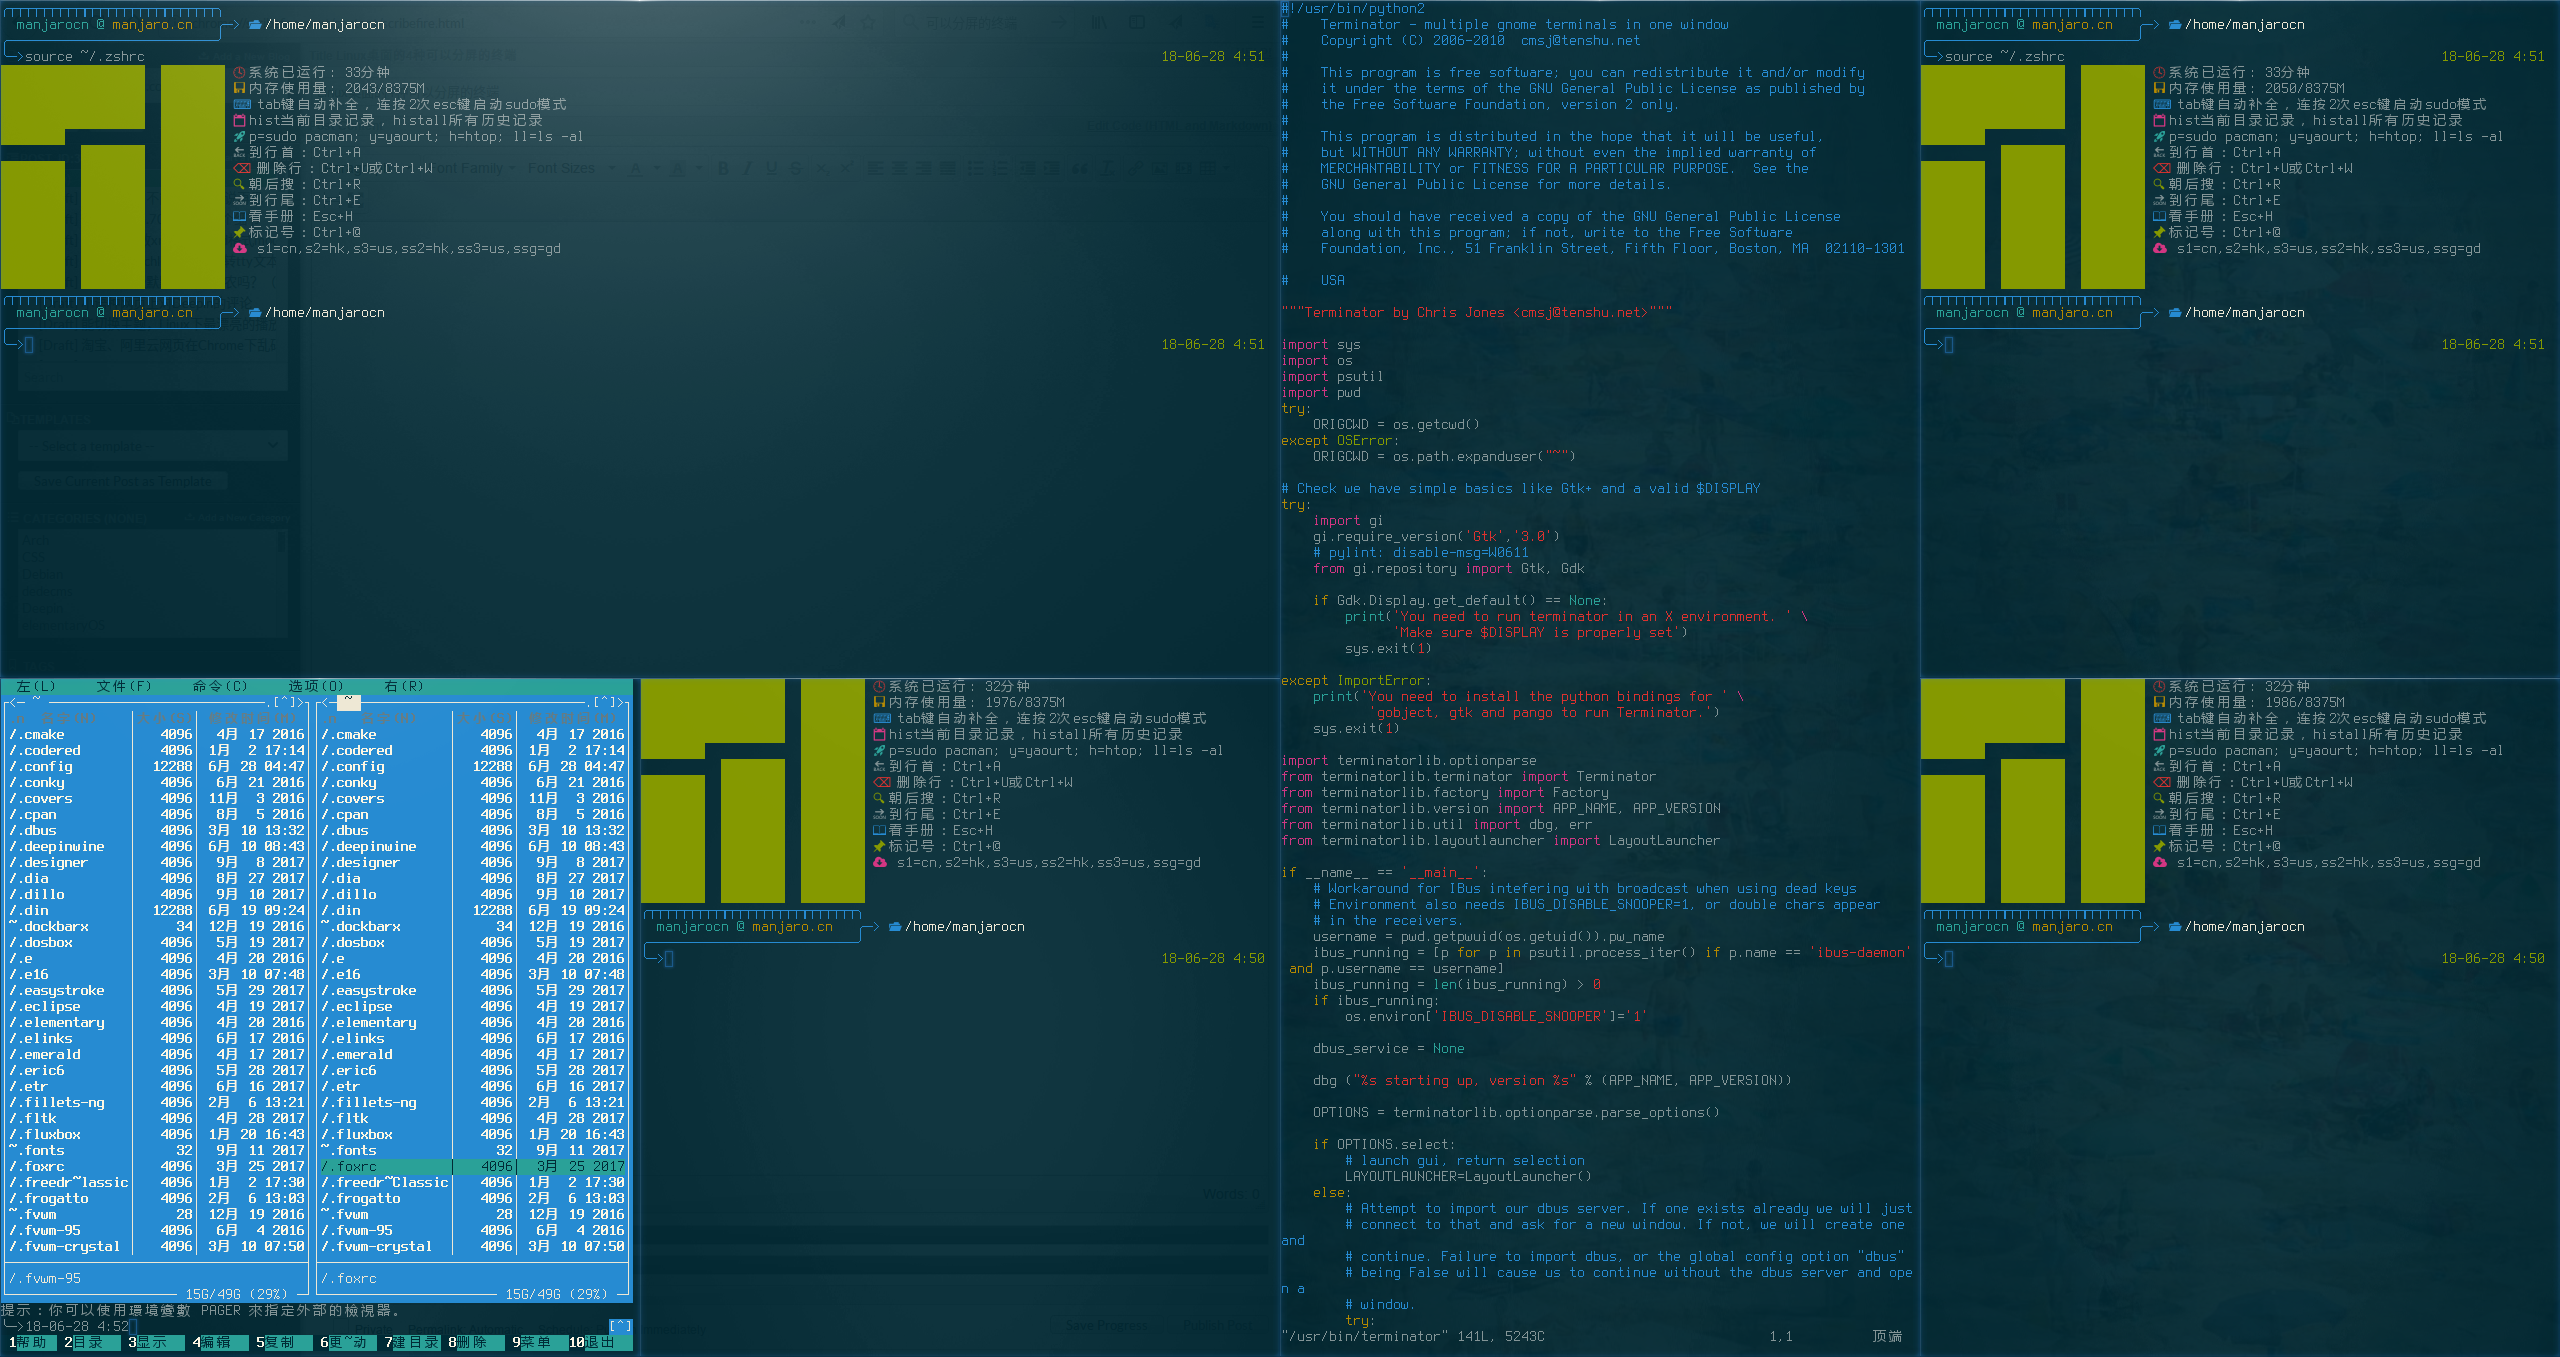The width and height of the screenshot is (2560, 1357).
Task: Click the magnifier icon before 朝后搜 in top-right pane
Action: (x=2160, y=184)
